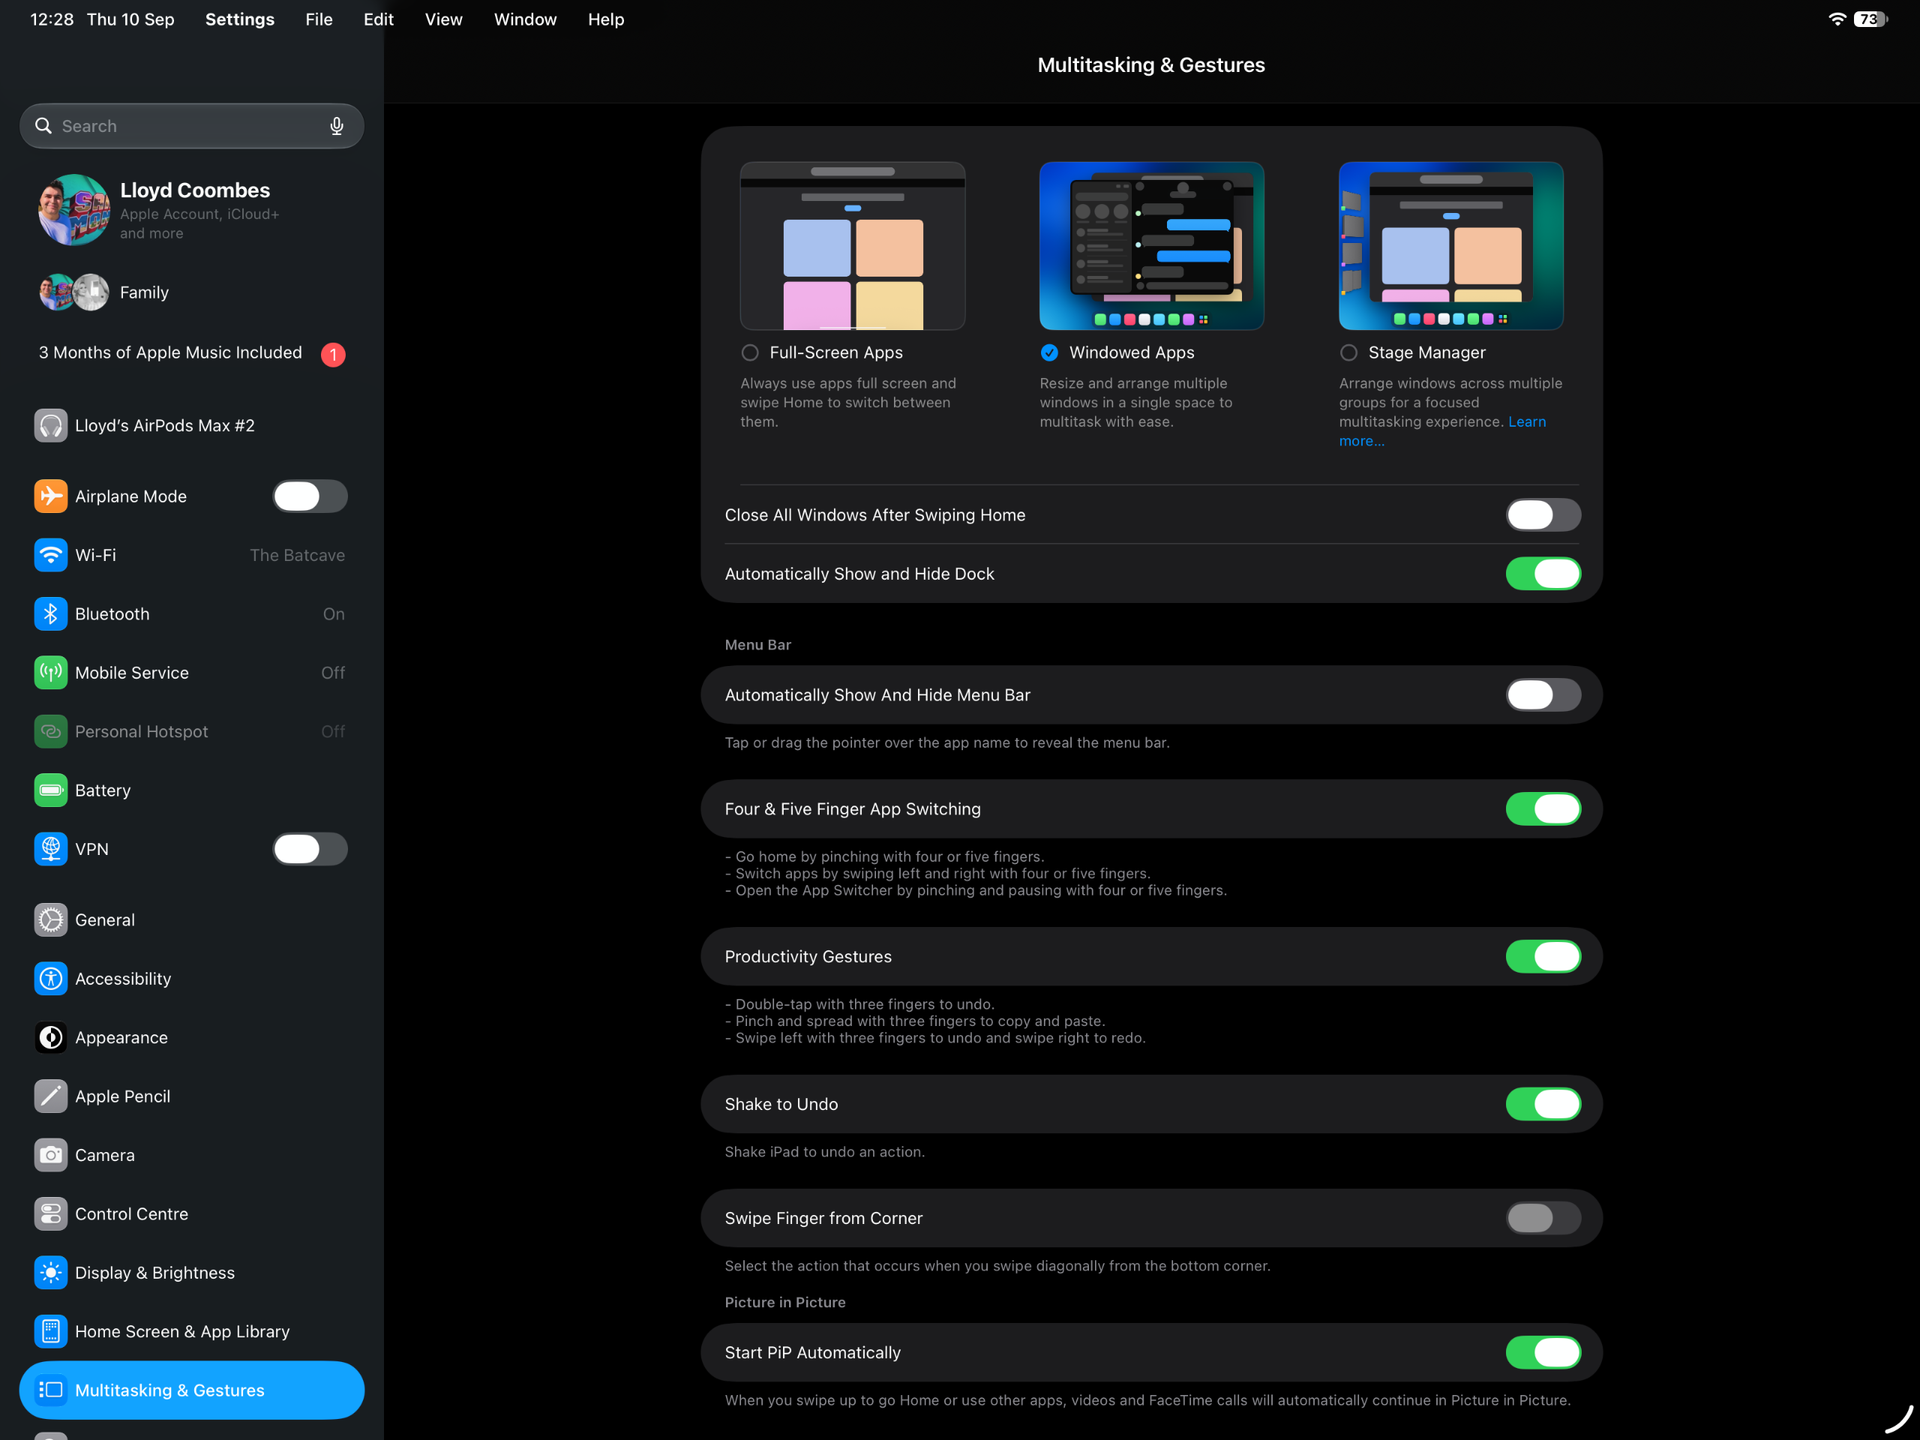
Task: Open the Appearance icon
Action: [x=51, y=1037]
